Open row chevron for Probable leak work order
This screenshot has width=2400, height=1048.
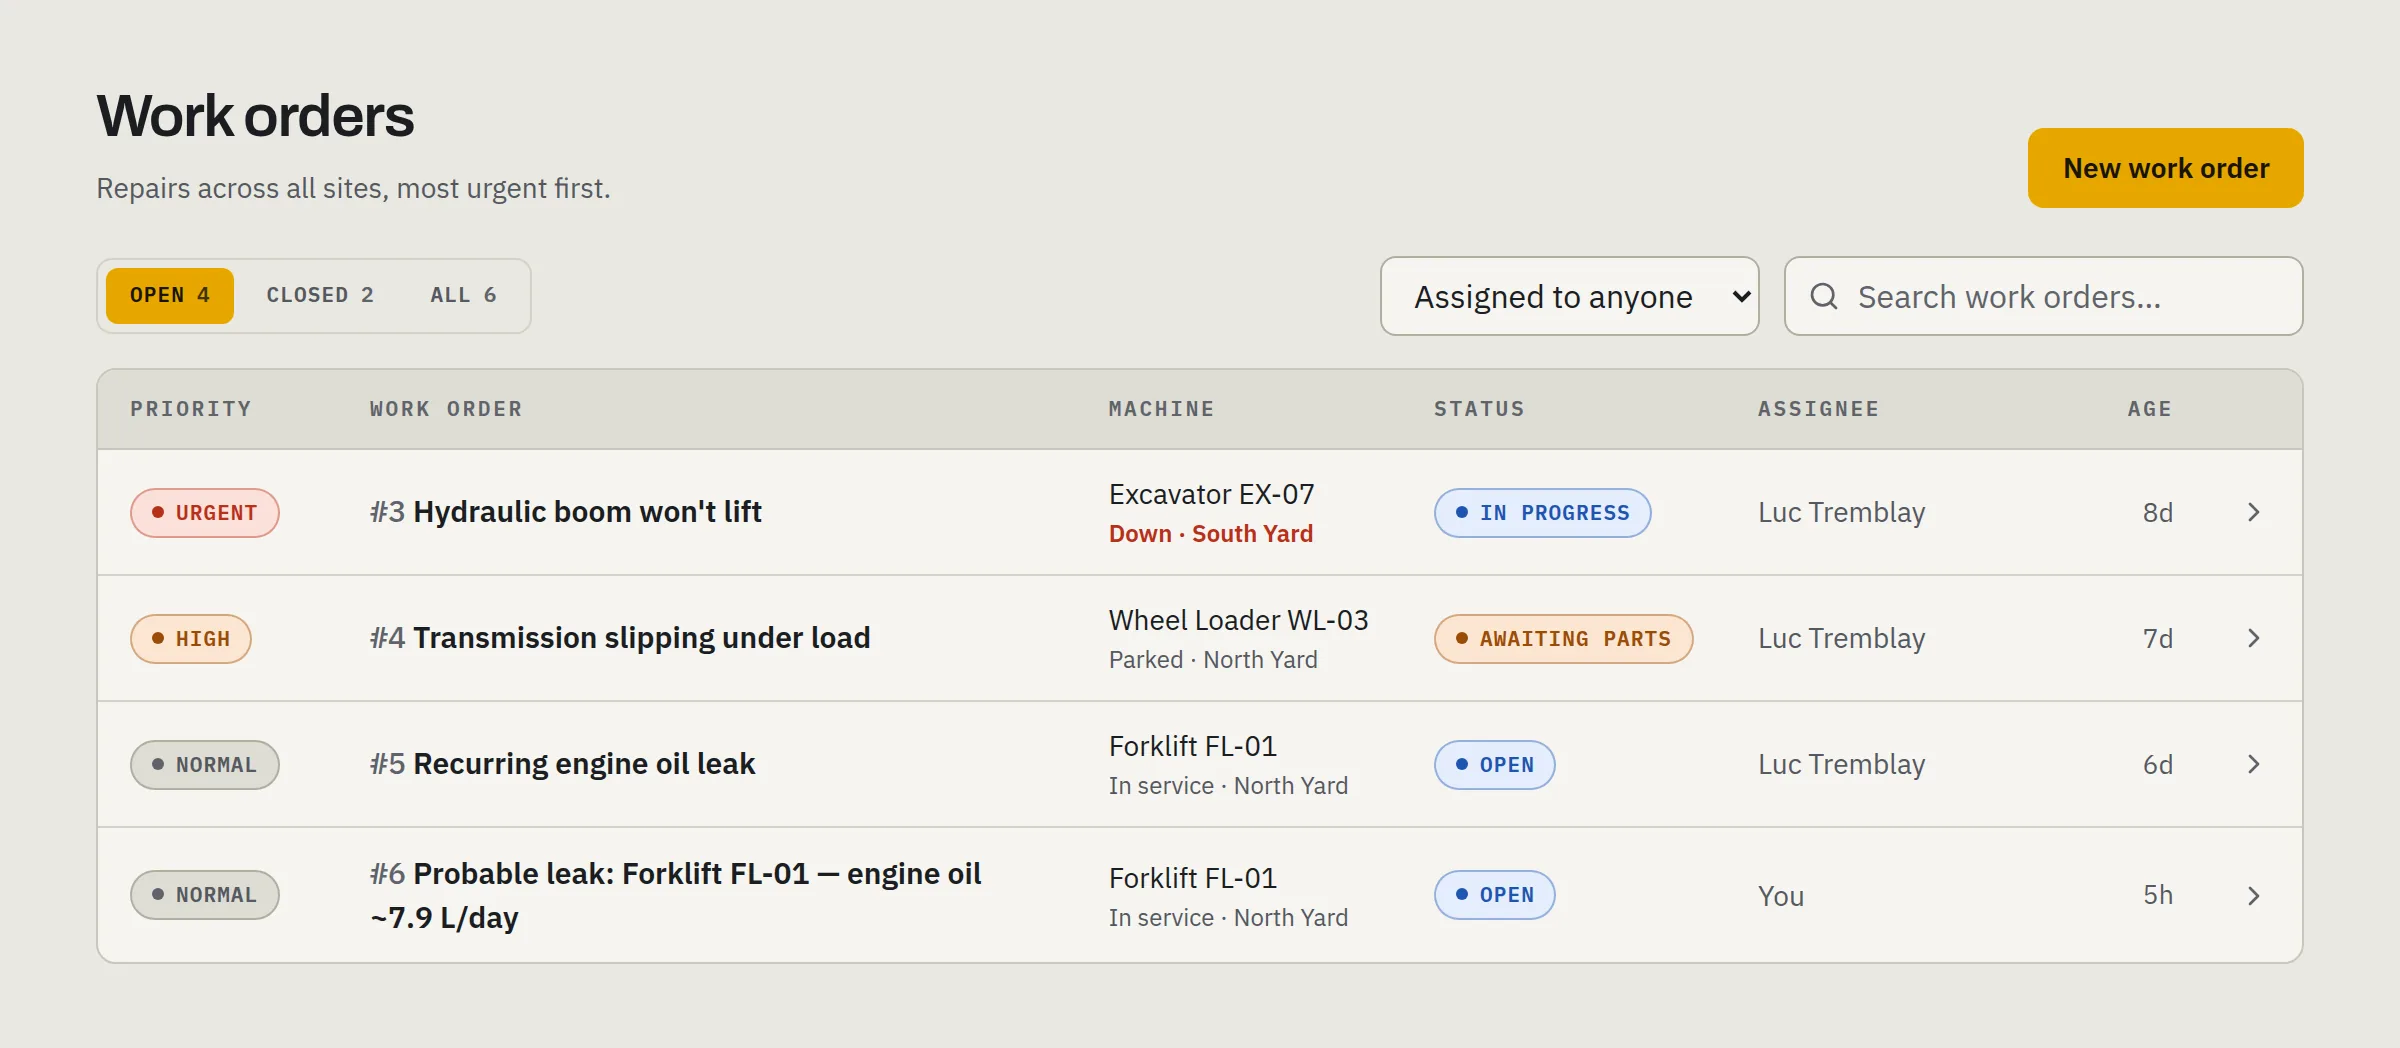(2253, 896)
